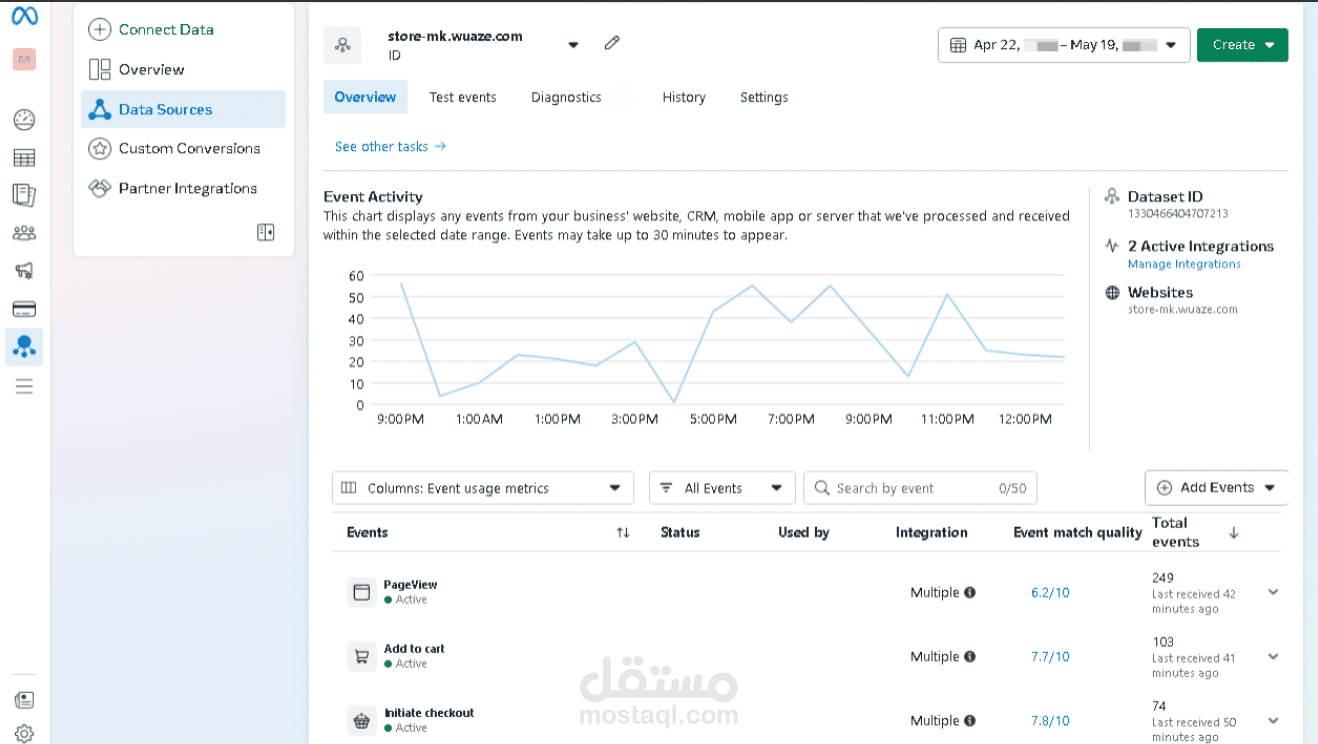Open the 6.2/10 match quality link

1050,592
